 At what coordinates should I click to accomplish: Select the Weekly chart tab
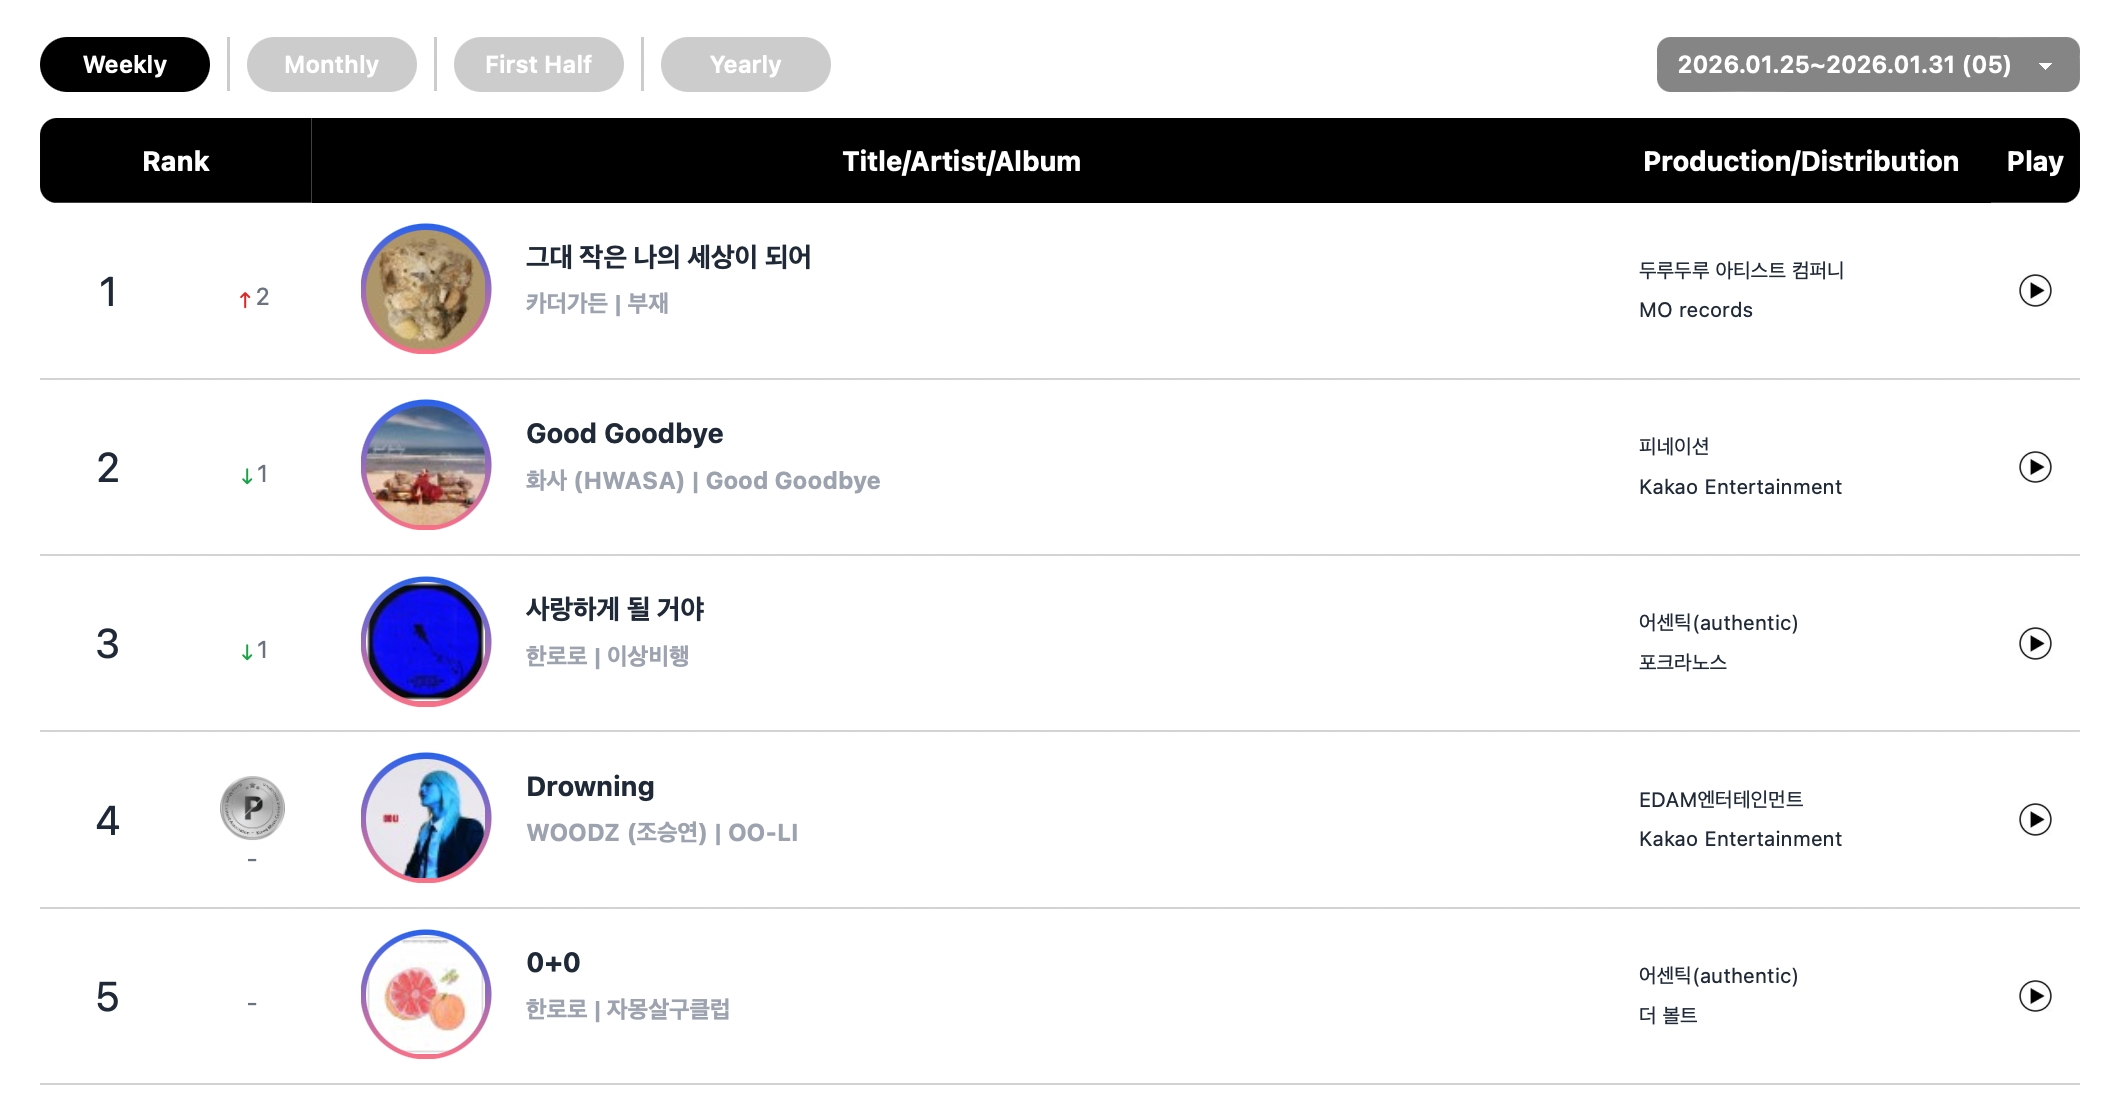(x=125, y=65)
